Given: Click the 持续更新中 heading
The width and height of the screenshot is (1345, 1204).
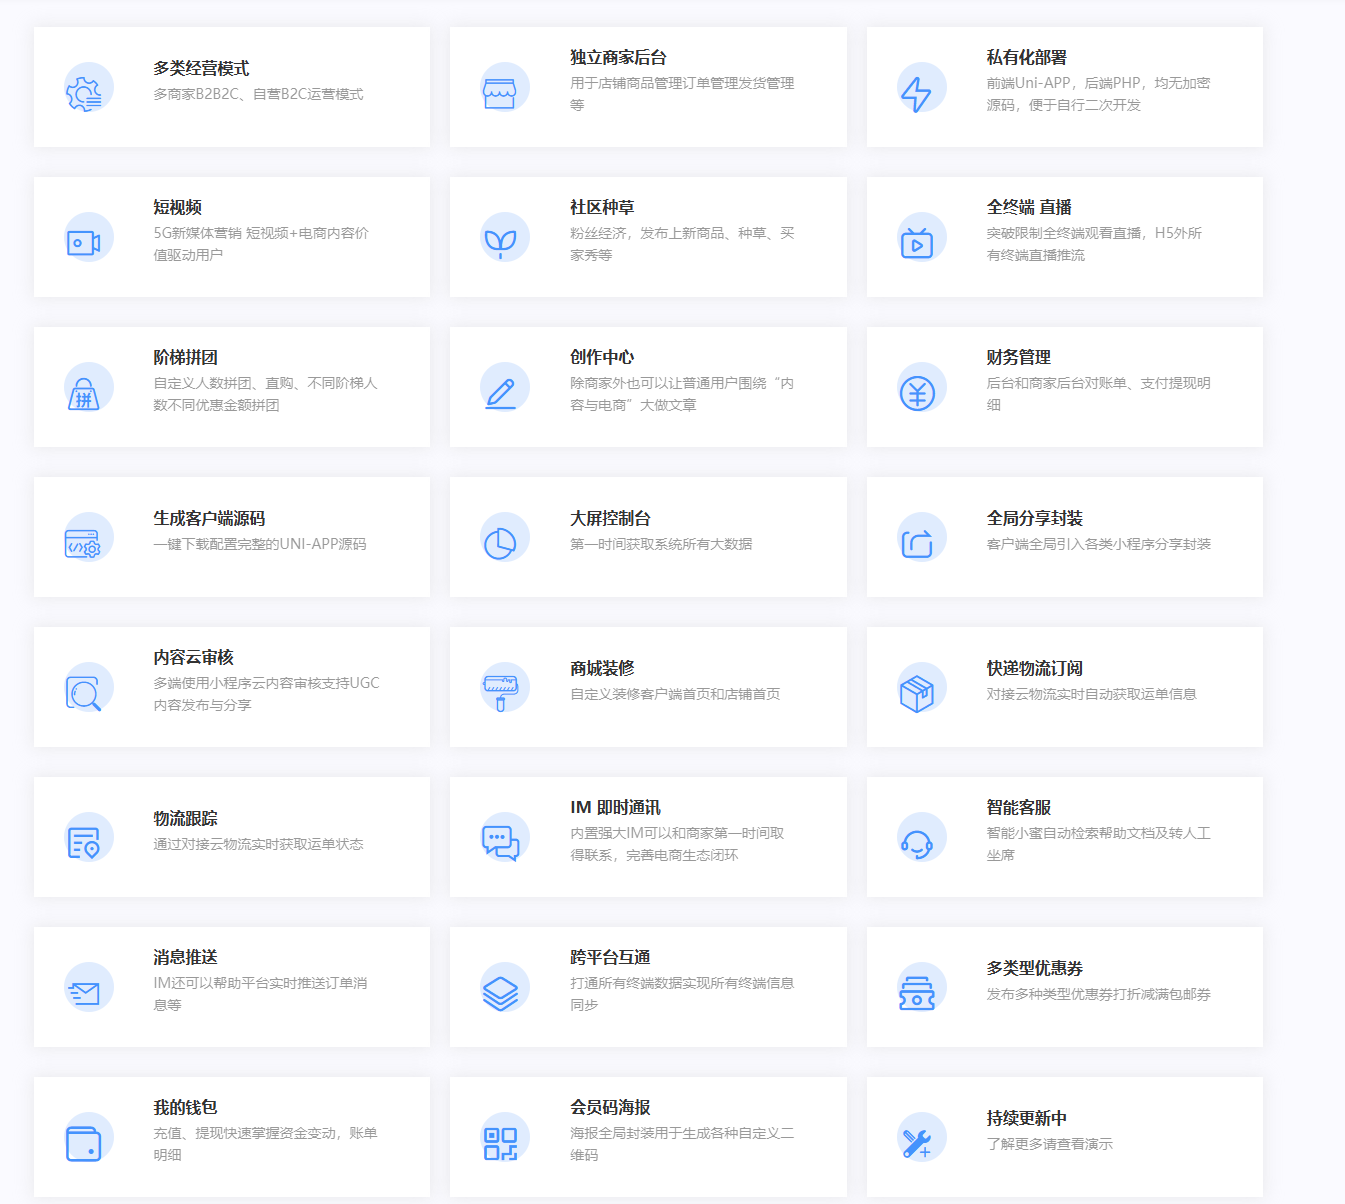Looking at the screenshot, I should [1026, 1118].
